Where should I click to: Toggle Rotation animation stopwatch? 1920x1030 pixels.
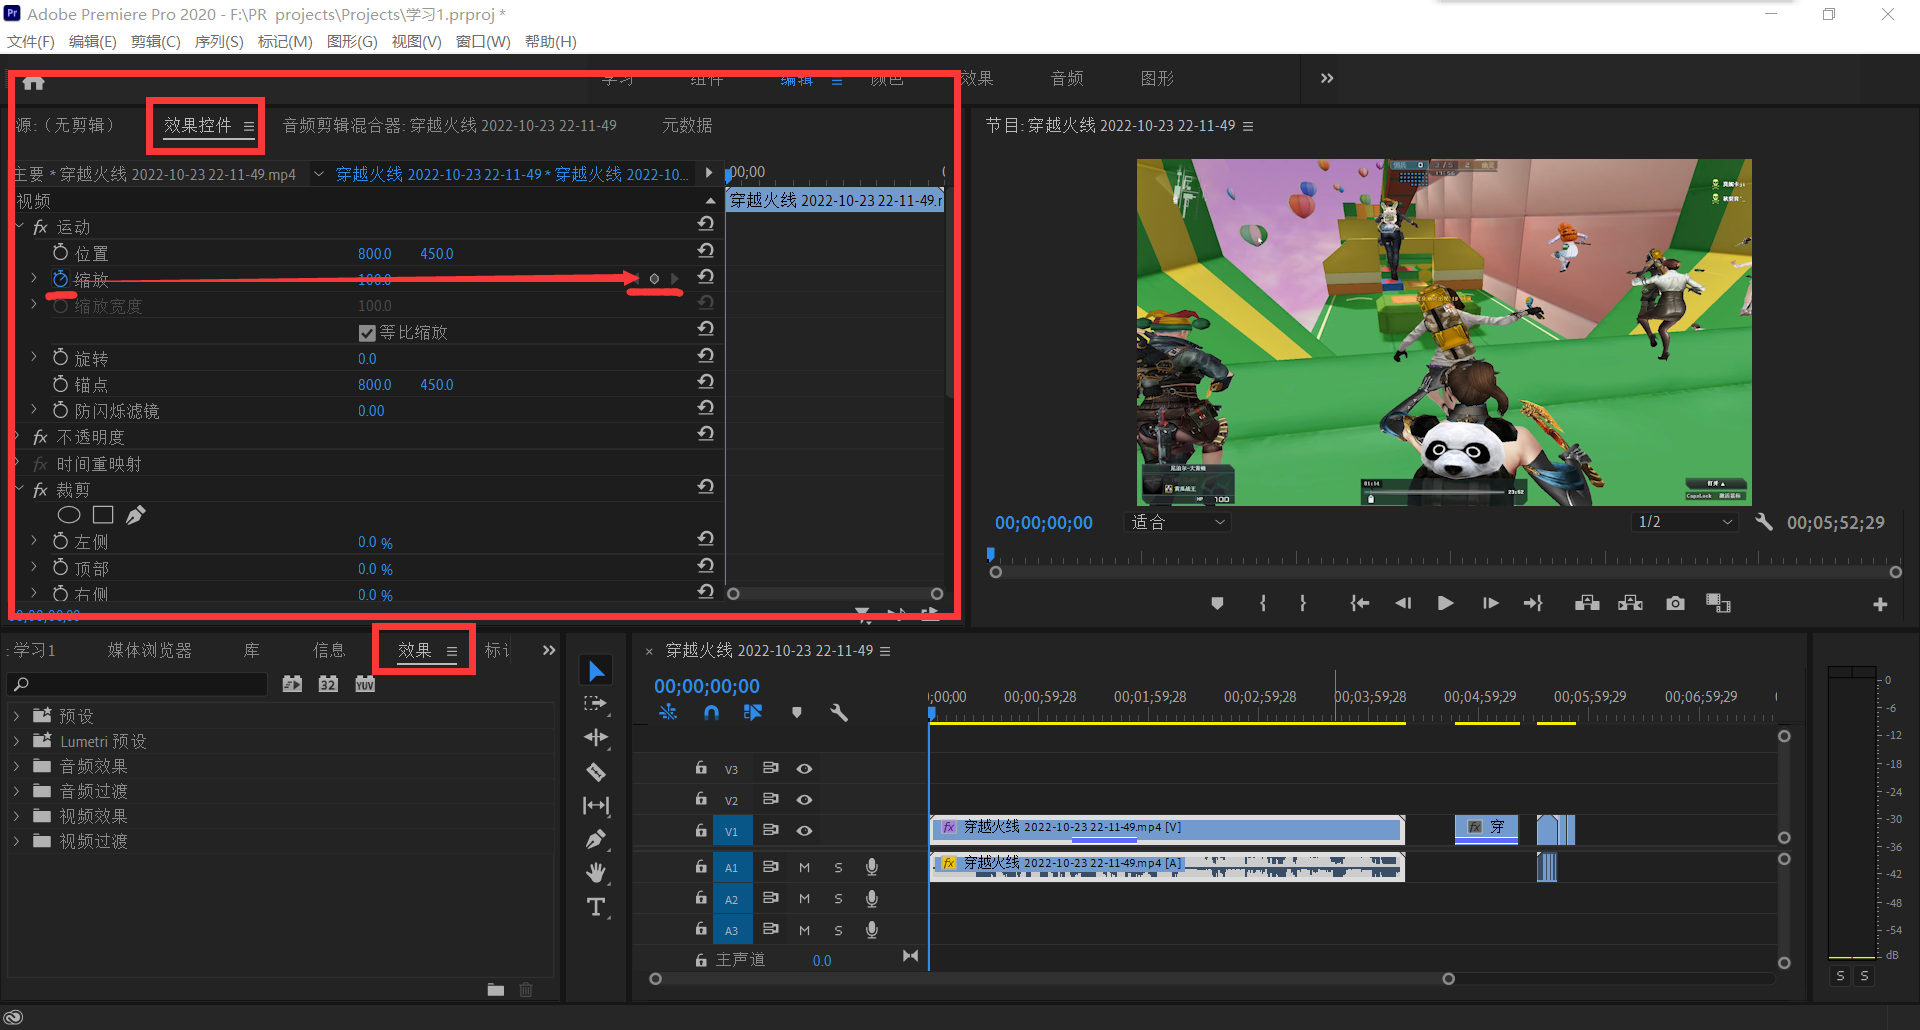point(60,358)
